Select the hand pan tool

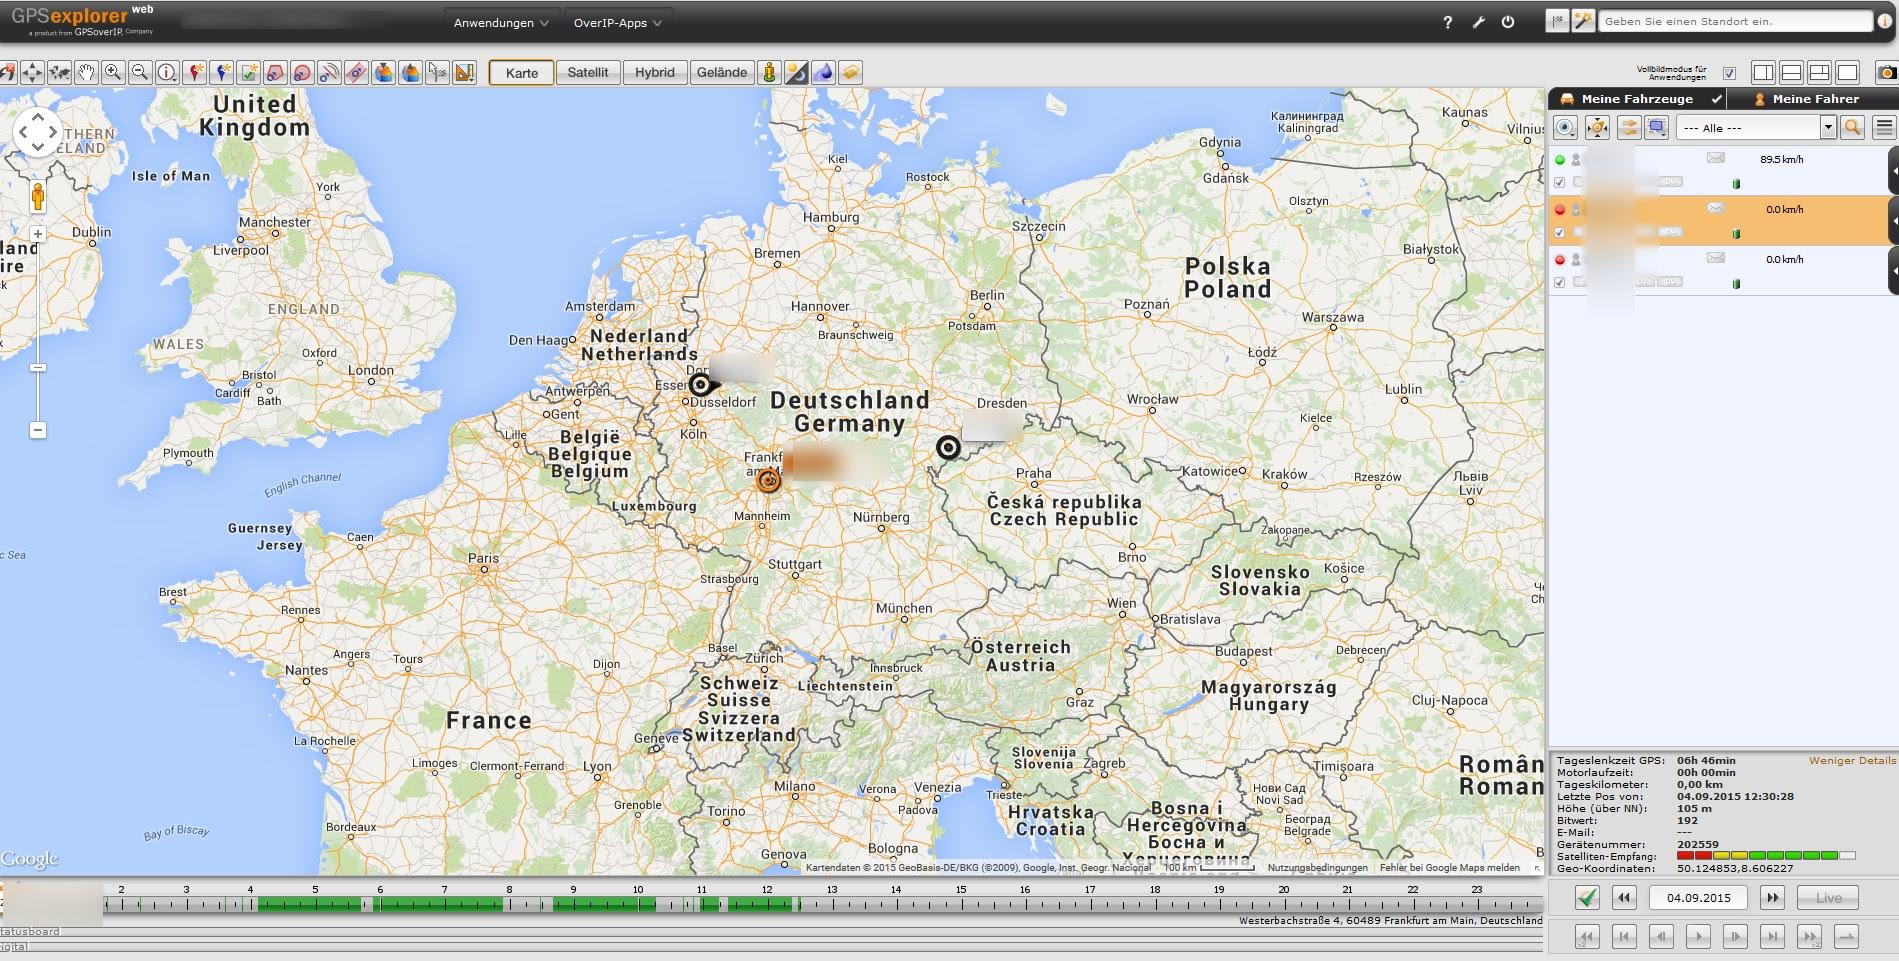click(x=86, y=72)
